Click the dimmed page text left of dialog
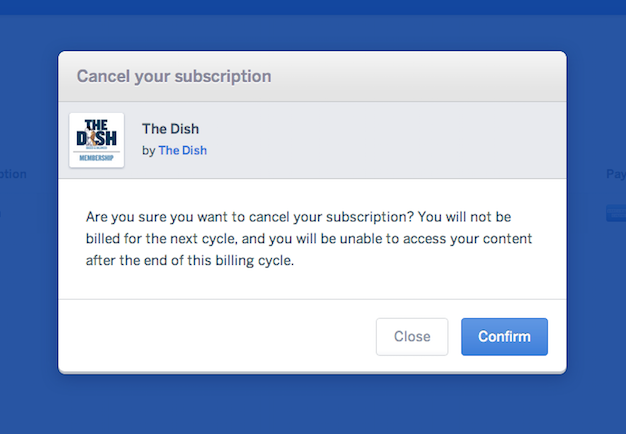Image resolution: width=626 pixels, height=434 pixels. tap(14, 174)
